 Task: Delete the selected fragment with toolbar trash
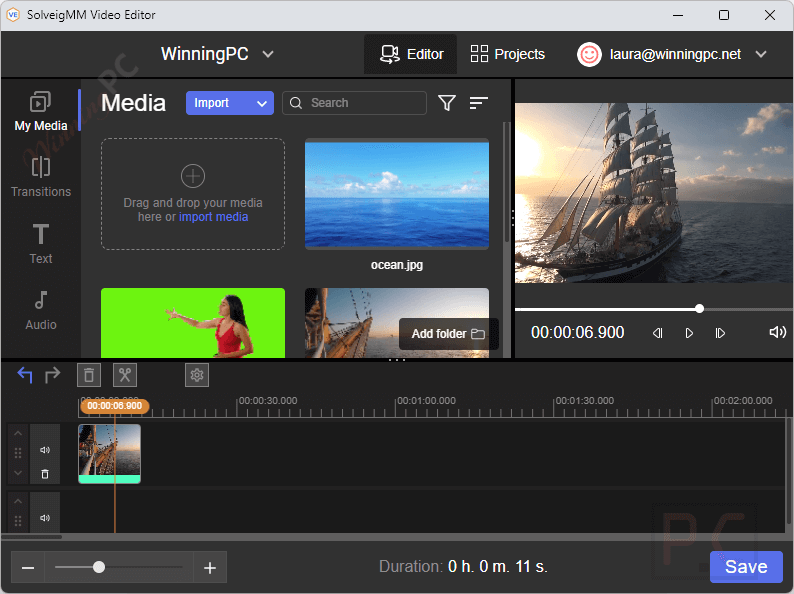pyautogui.click(x=89, y=375)
